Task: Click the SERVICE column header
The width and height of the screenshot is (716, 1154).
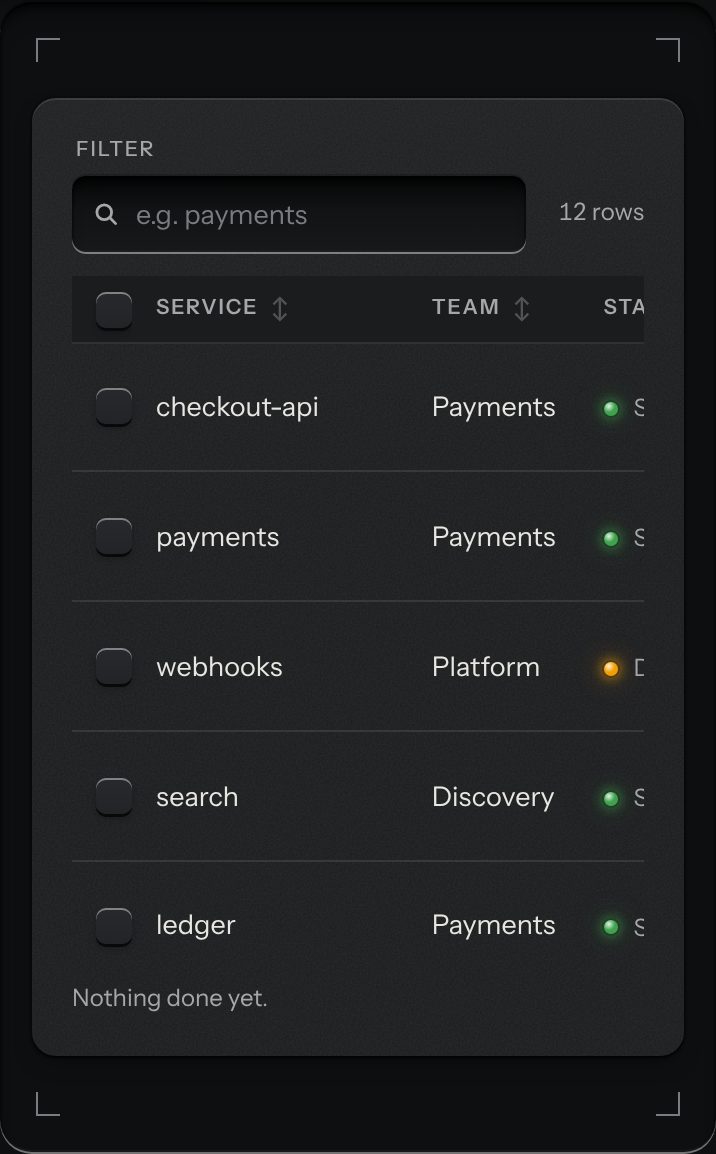Action: click(x=206, y=307)
